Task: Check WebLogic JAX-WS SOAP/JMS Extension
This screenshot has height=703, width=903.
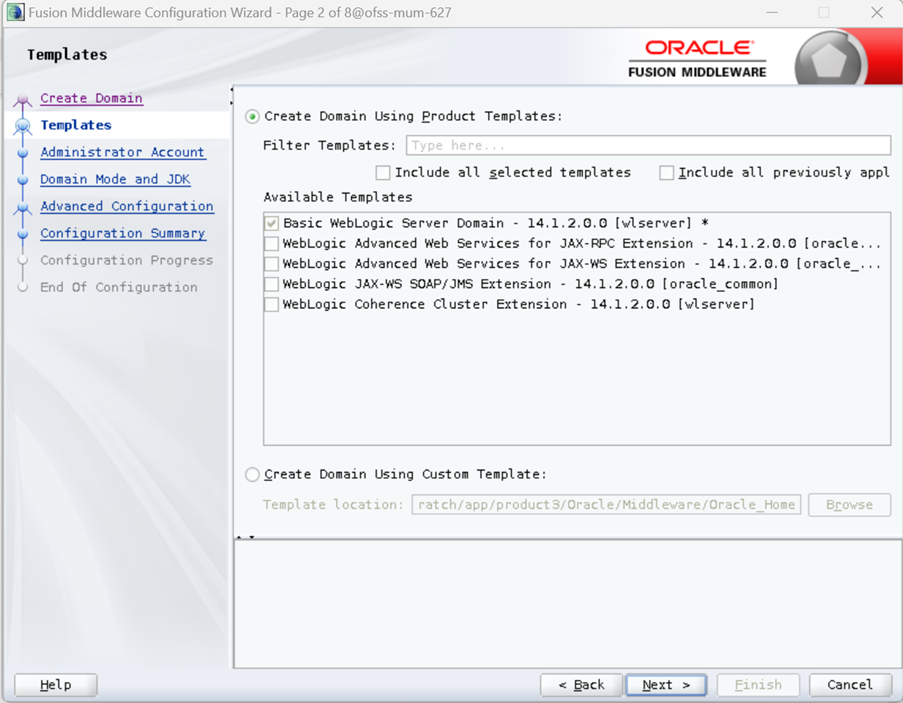Action: tap(271, 284)
